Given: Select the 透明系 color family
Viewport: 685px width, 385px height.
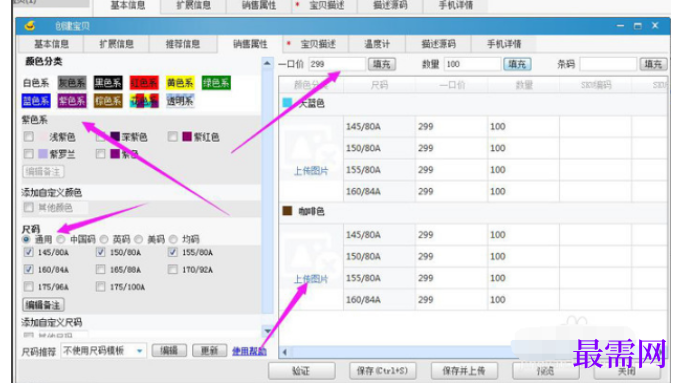Looking at the screenshot, I should point(180,101).
